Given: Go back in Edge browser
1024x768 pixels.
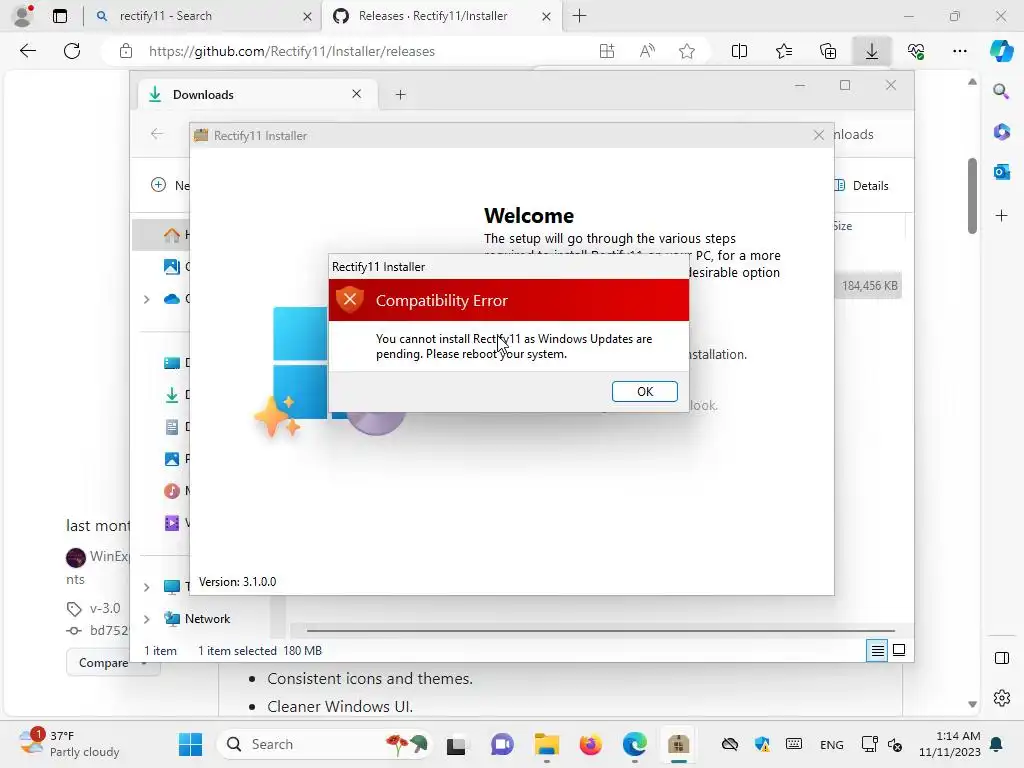Looking at the screenshot, I should pos(27,51).
